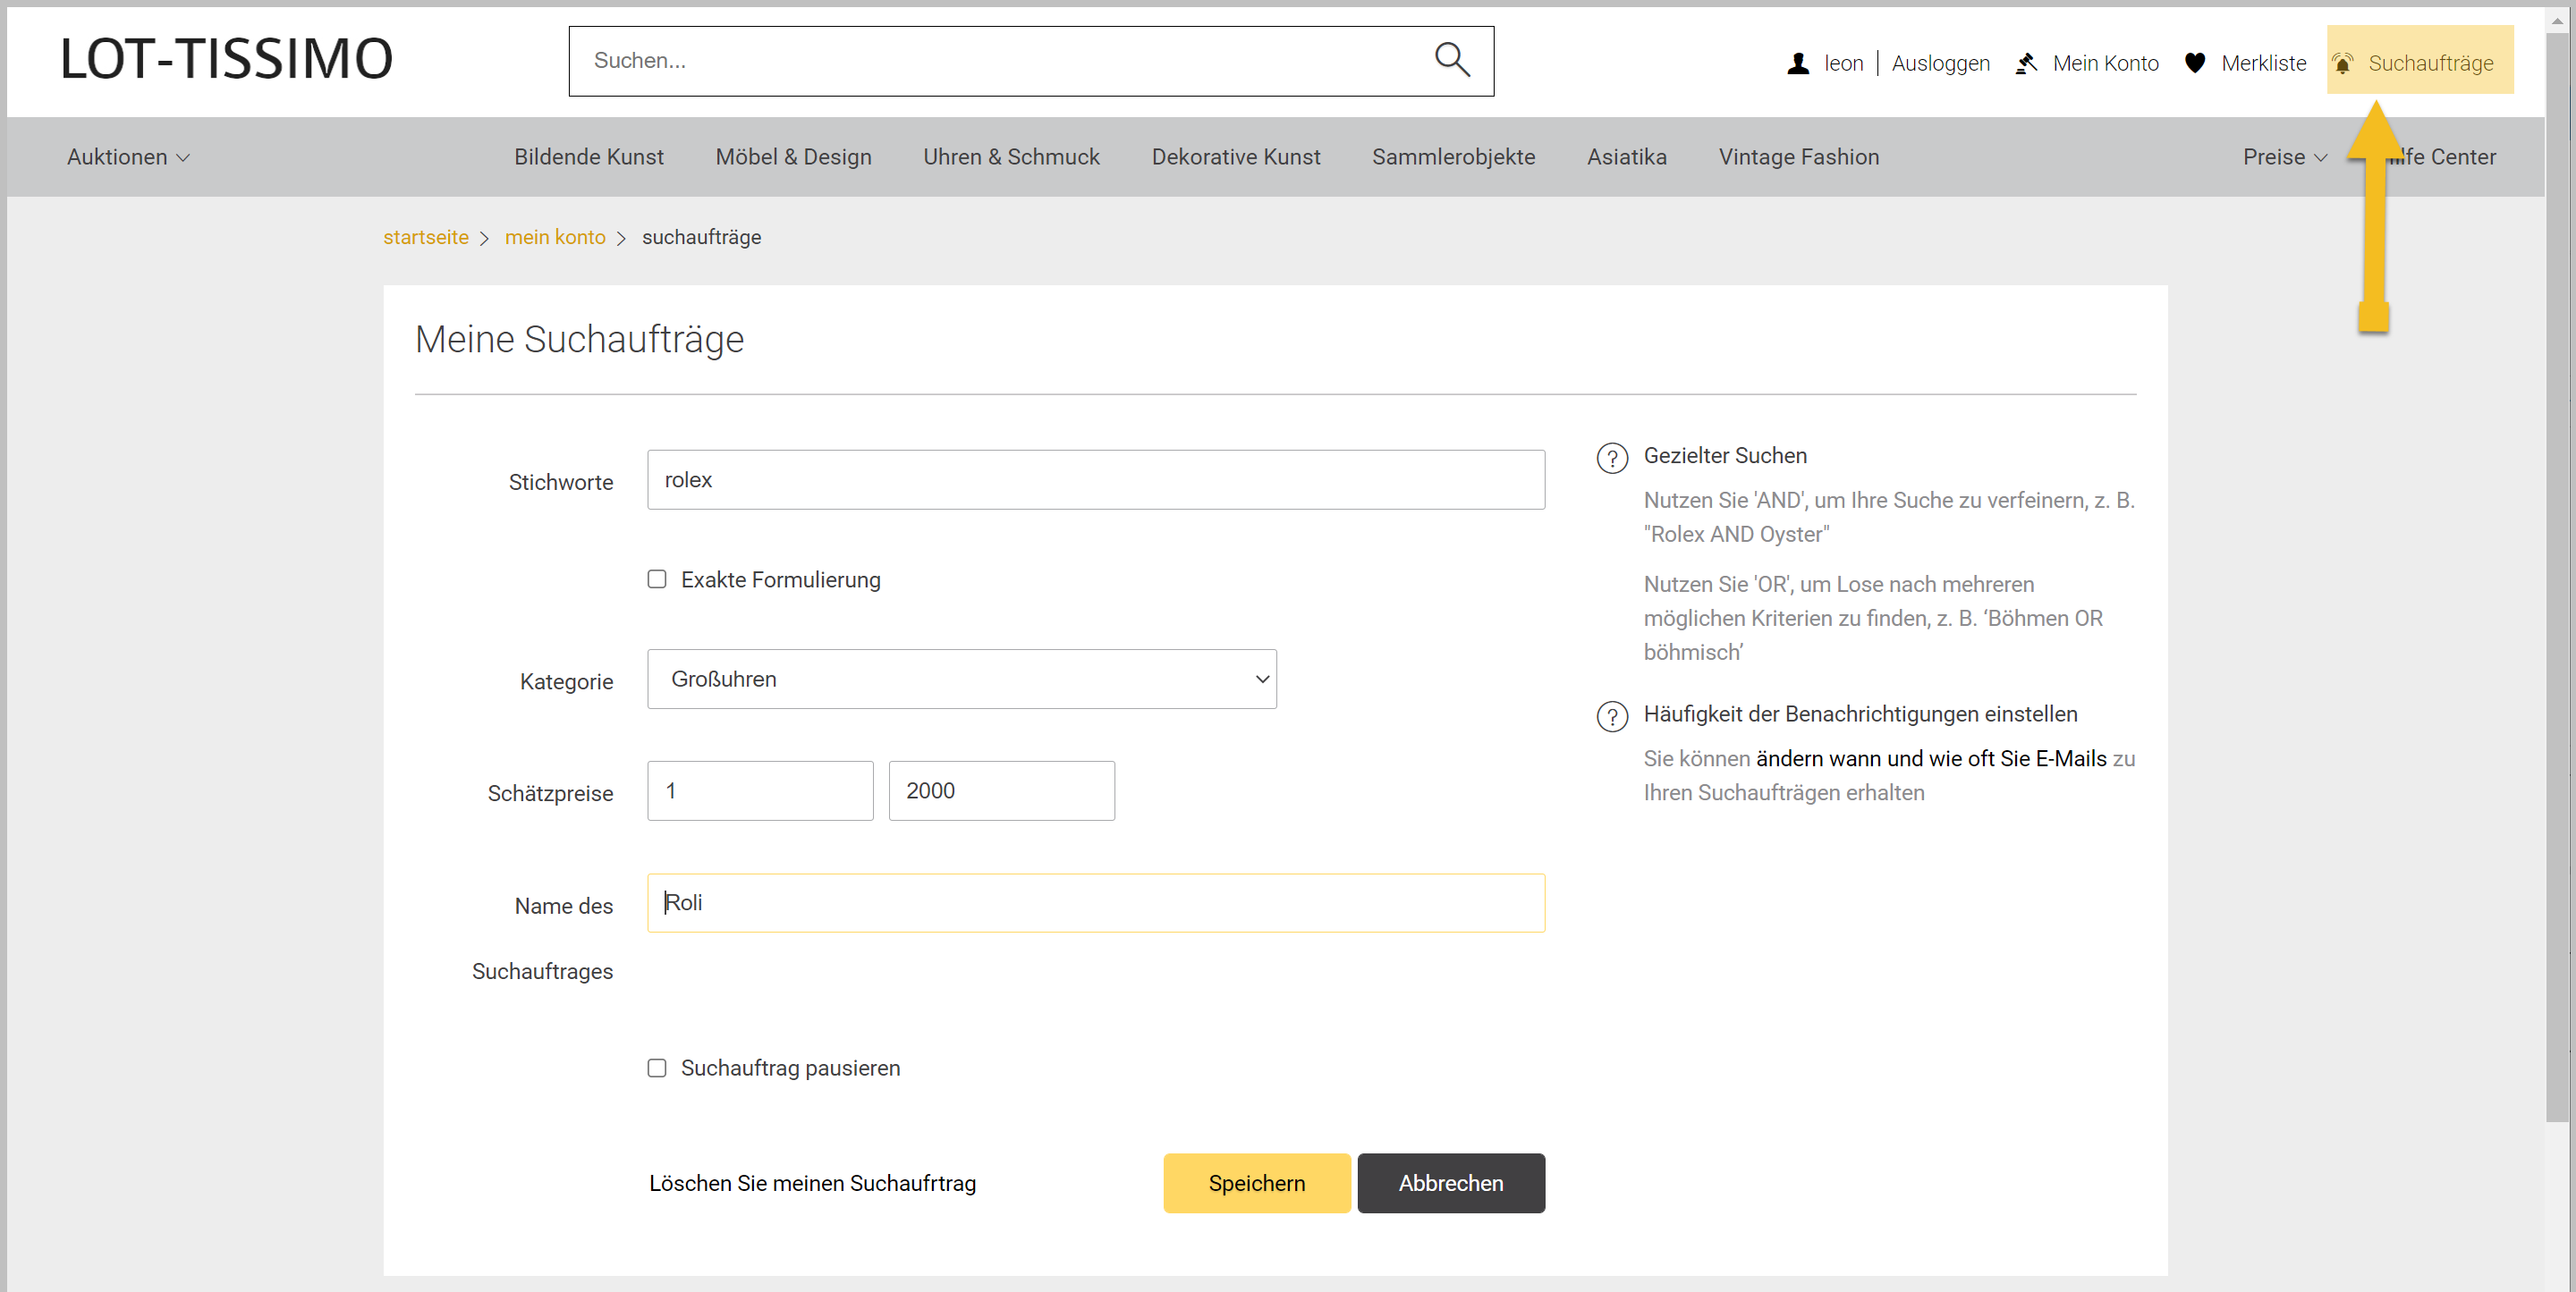The image size is (2576, 1292).
Task: Click the Meine Suchaufträge heading
Action: tap(579, 340)
